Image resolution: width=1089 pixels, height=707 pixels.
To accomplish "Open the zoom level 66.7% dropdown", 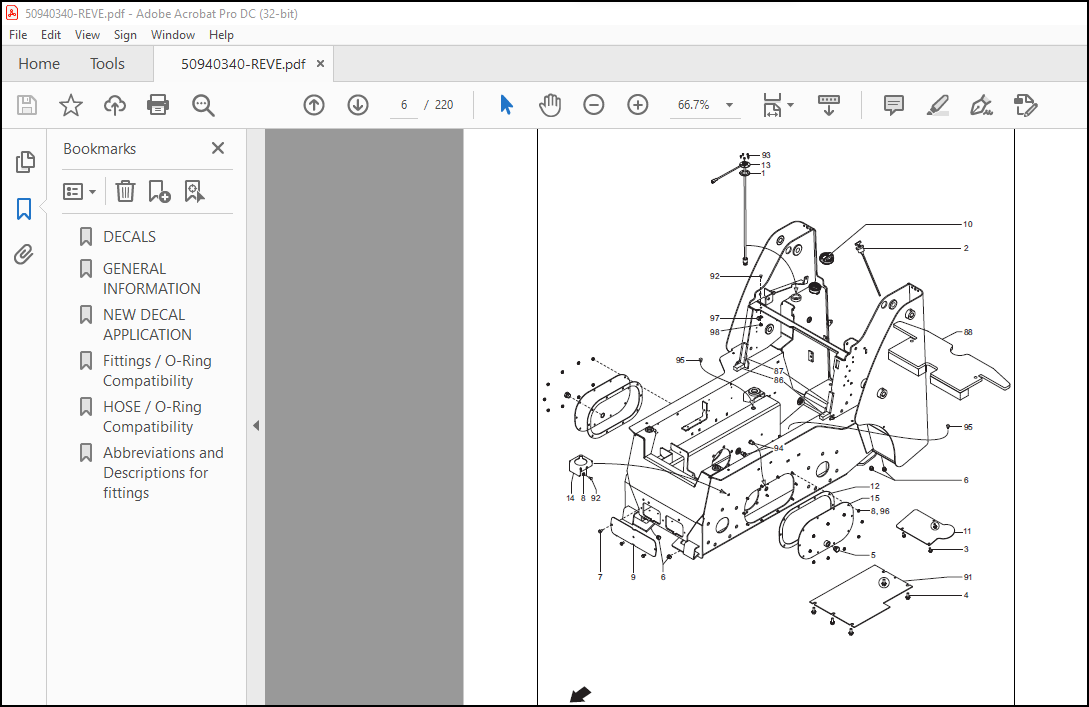I will point(729,105).
